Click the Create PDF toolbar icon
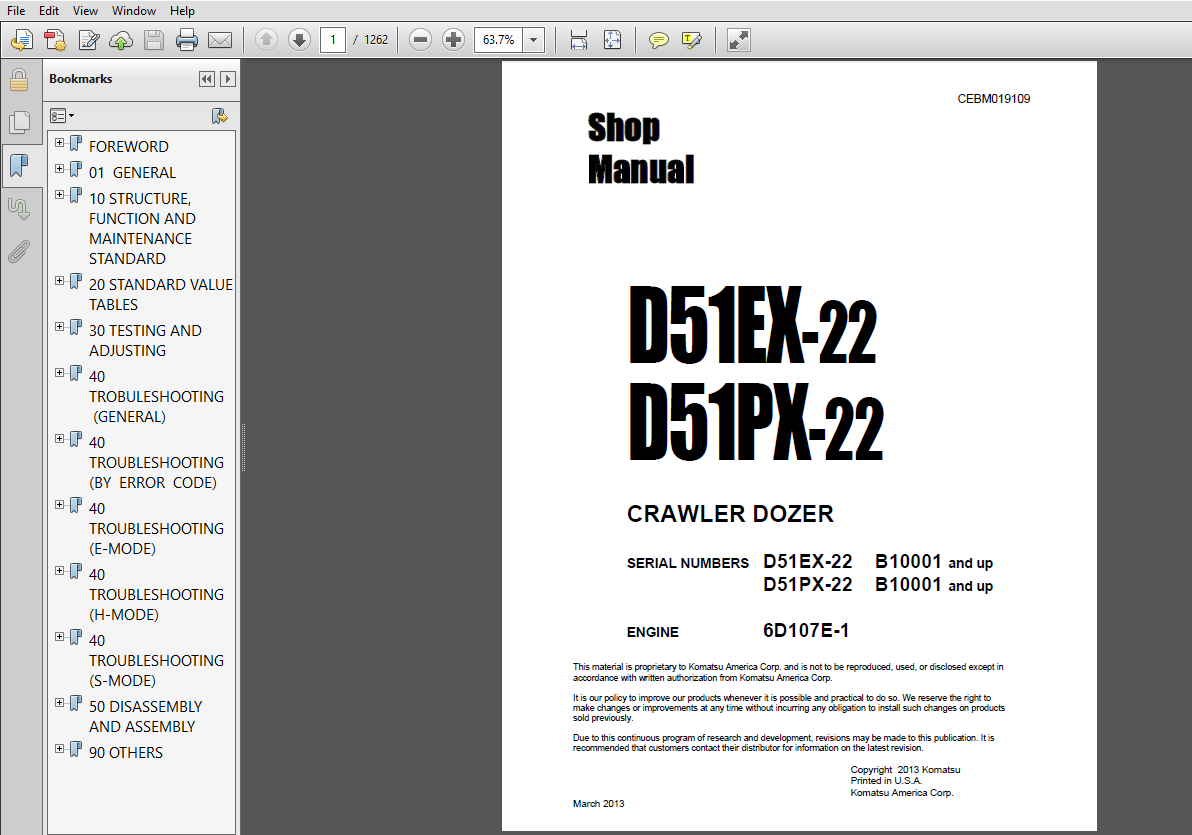This screenshot has height=835, width=1192. [x=55, y=40]
